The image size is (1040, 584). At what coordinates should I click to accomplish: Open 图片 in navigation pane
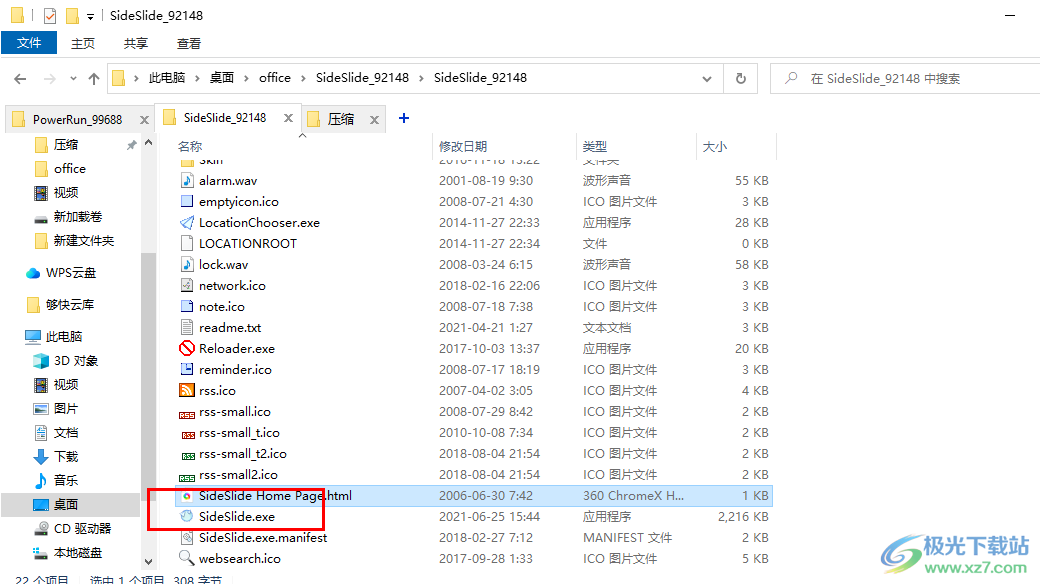(66, 409)
